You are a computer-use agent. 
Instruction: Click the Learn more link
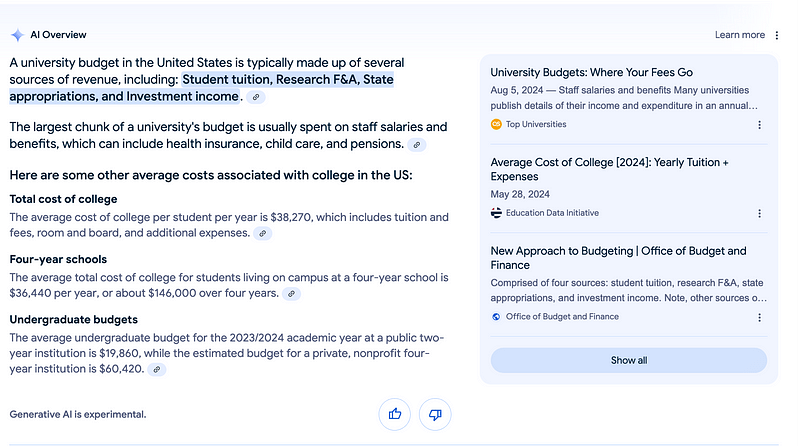[x=739, y=35]
